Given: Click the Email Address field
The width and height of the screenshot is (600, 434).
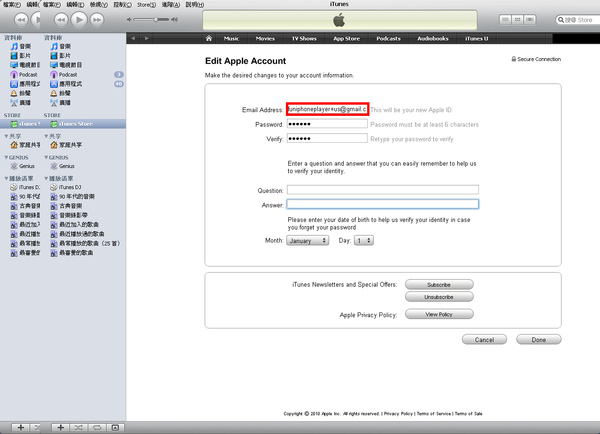Looking at the screenshot, I should (327, 109).
